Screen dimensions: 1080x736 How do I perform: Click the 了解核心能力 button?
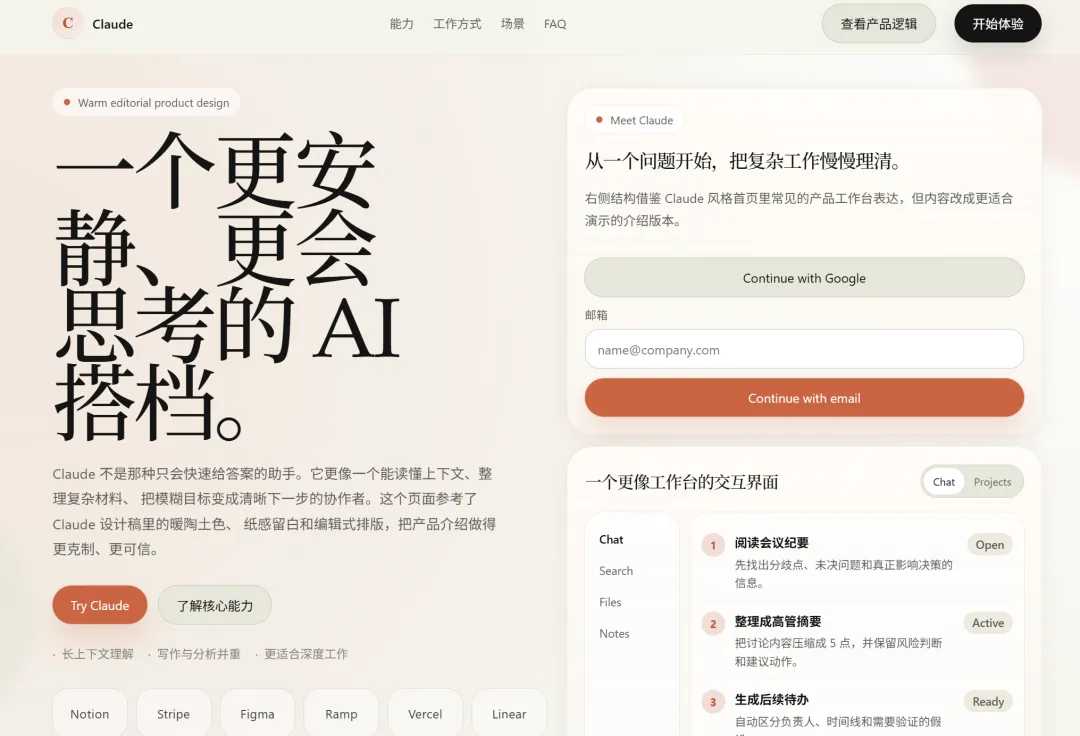click(x=215, y=605)
